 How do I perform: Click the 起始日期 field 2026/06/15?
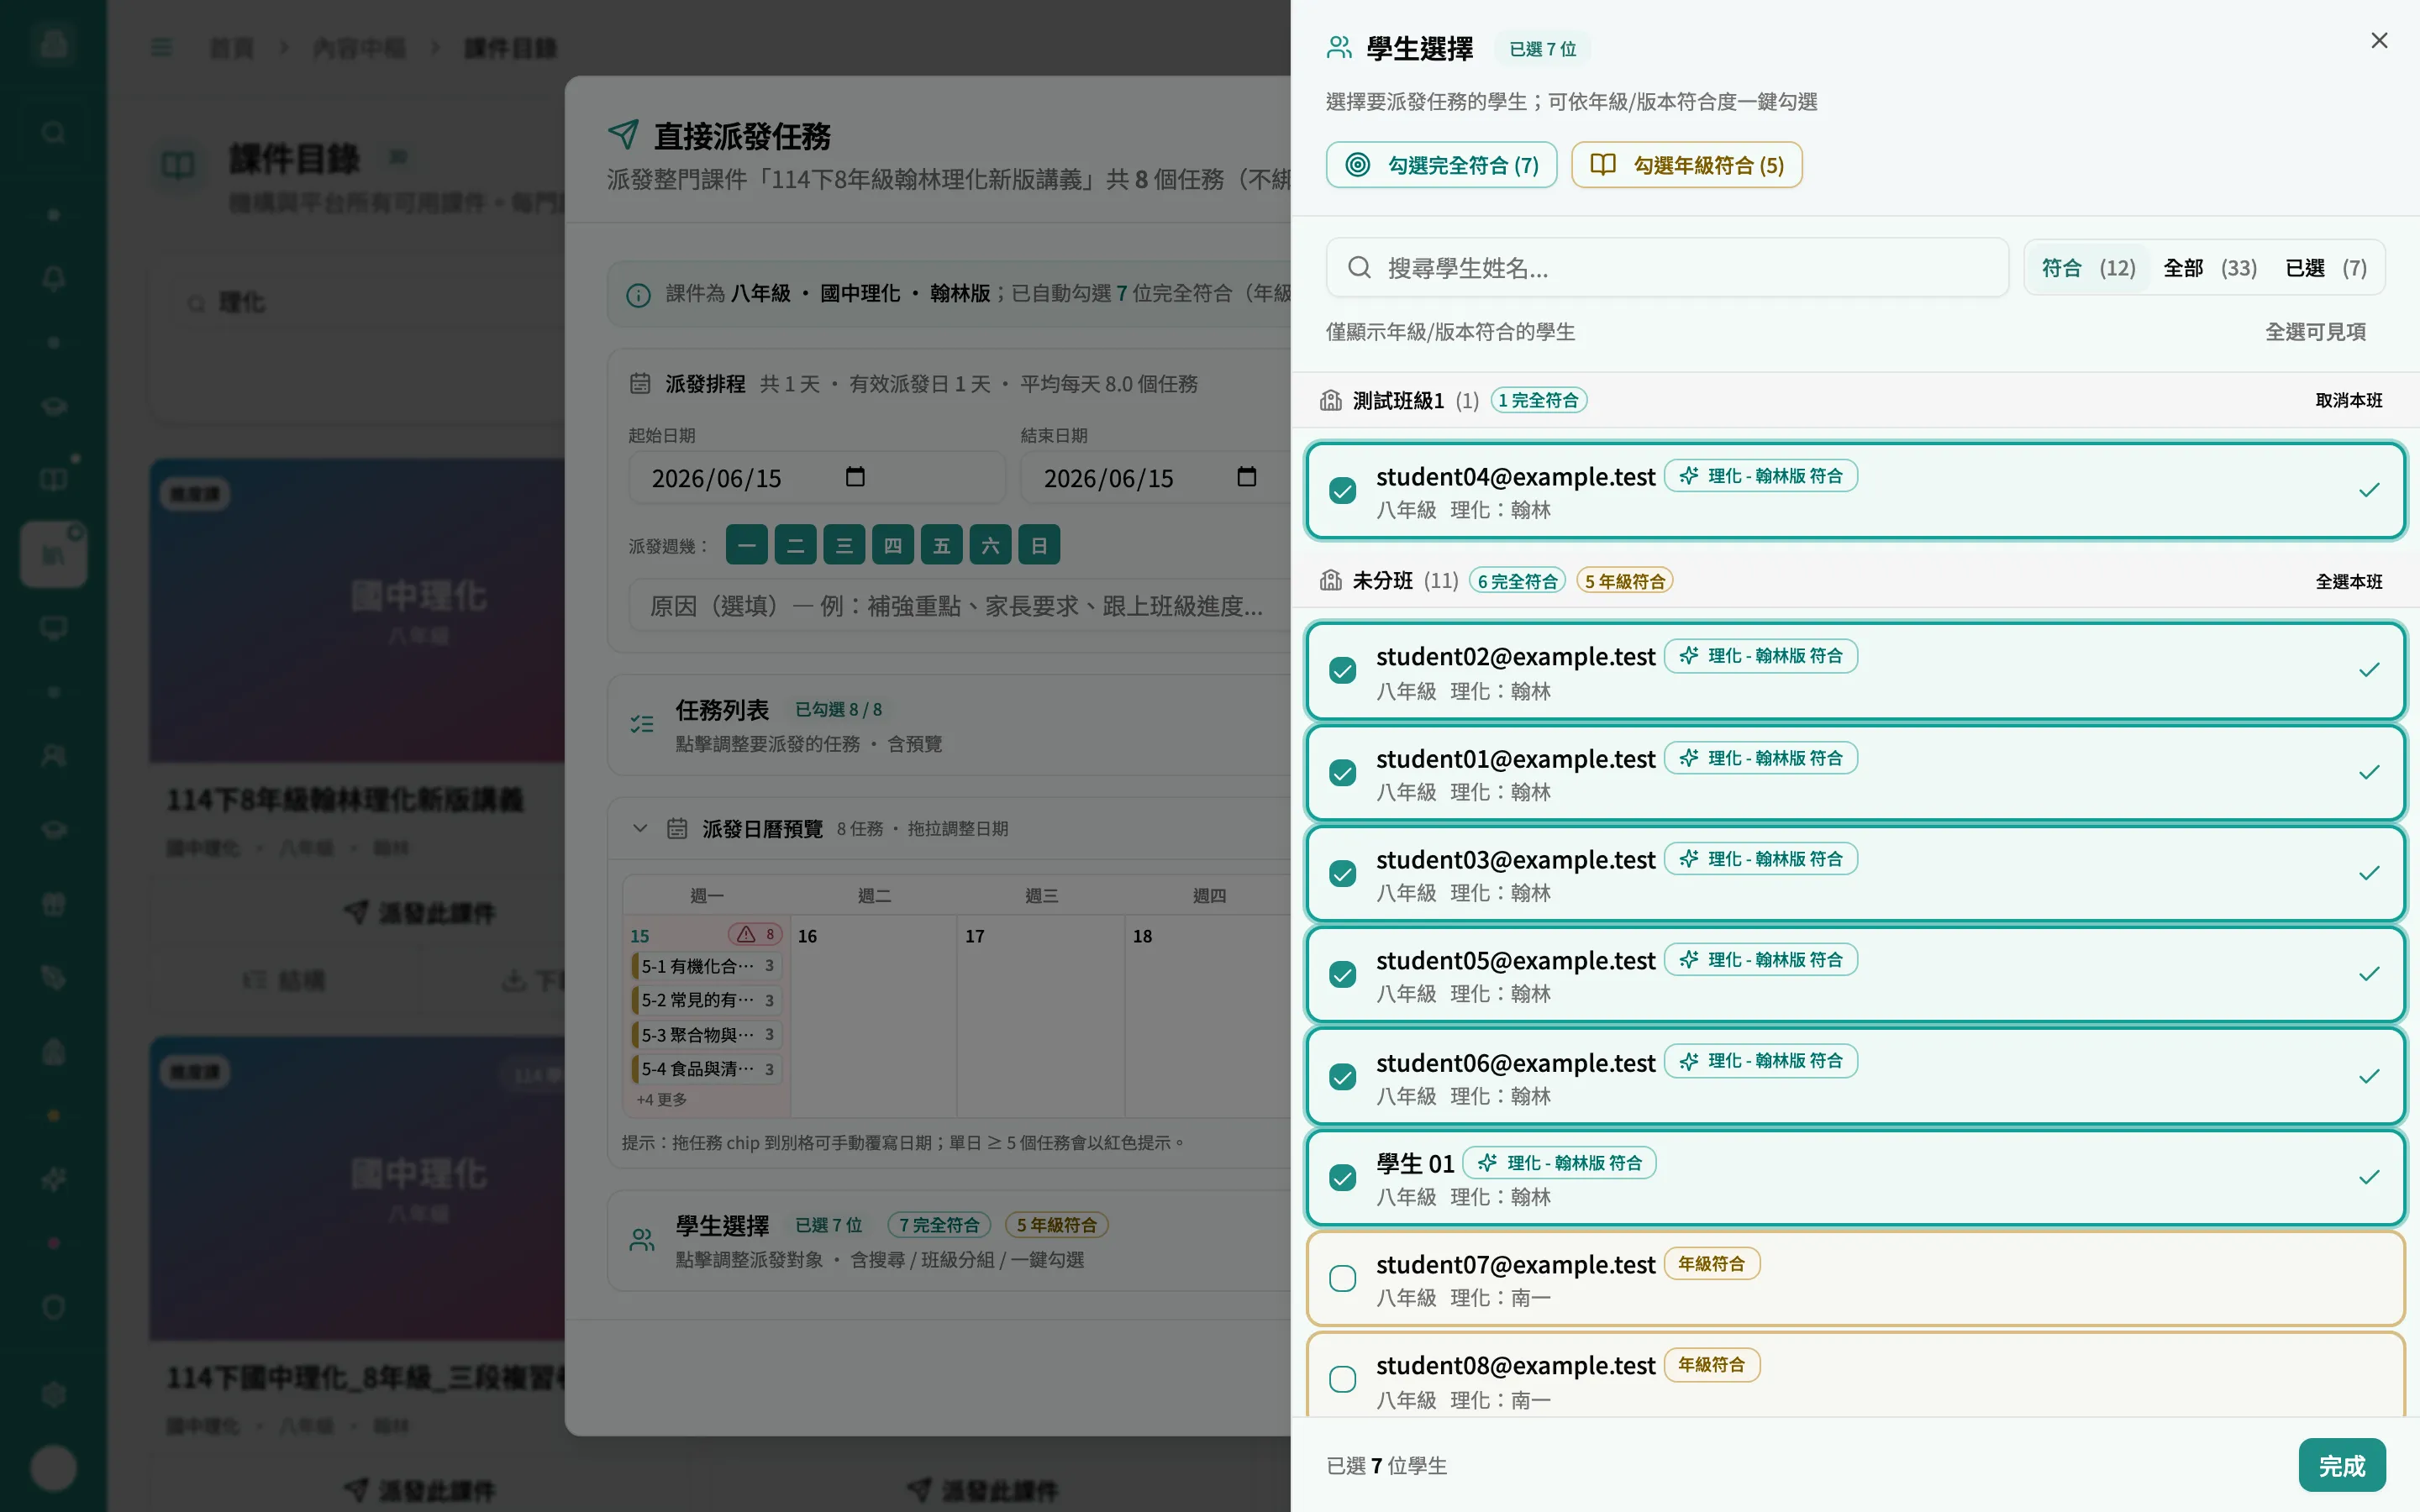point(816,477)
